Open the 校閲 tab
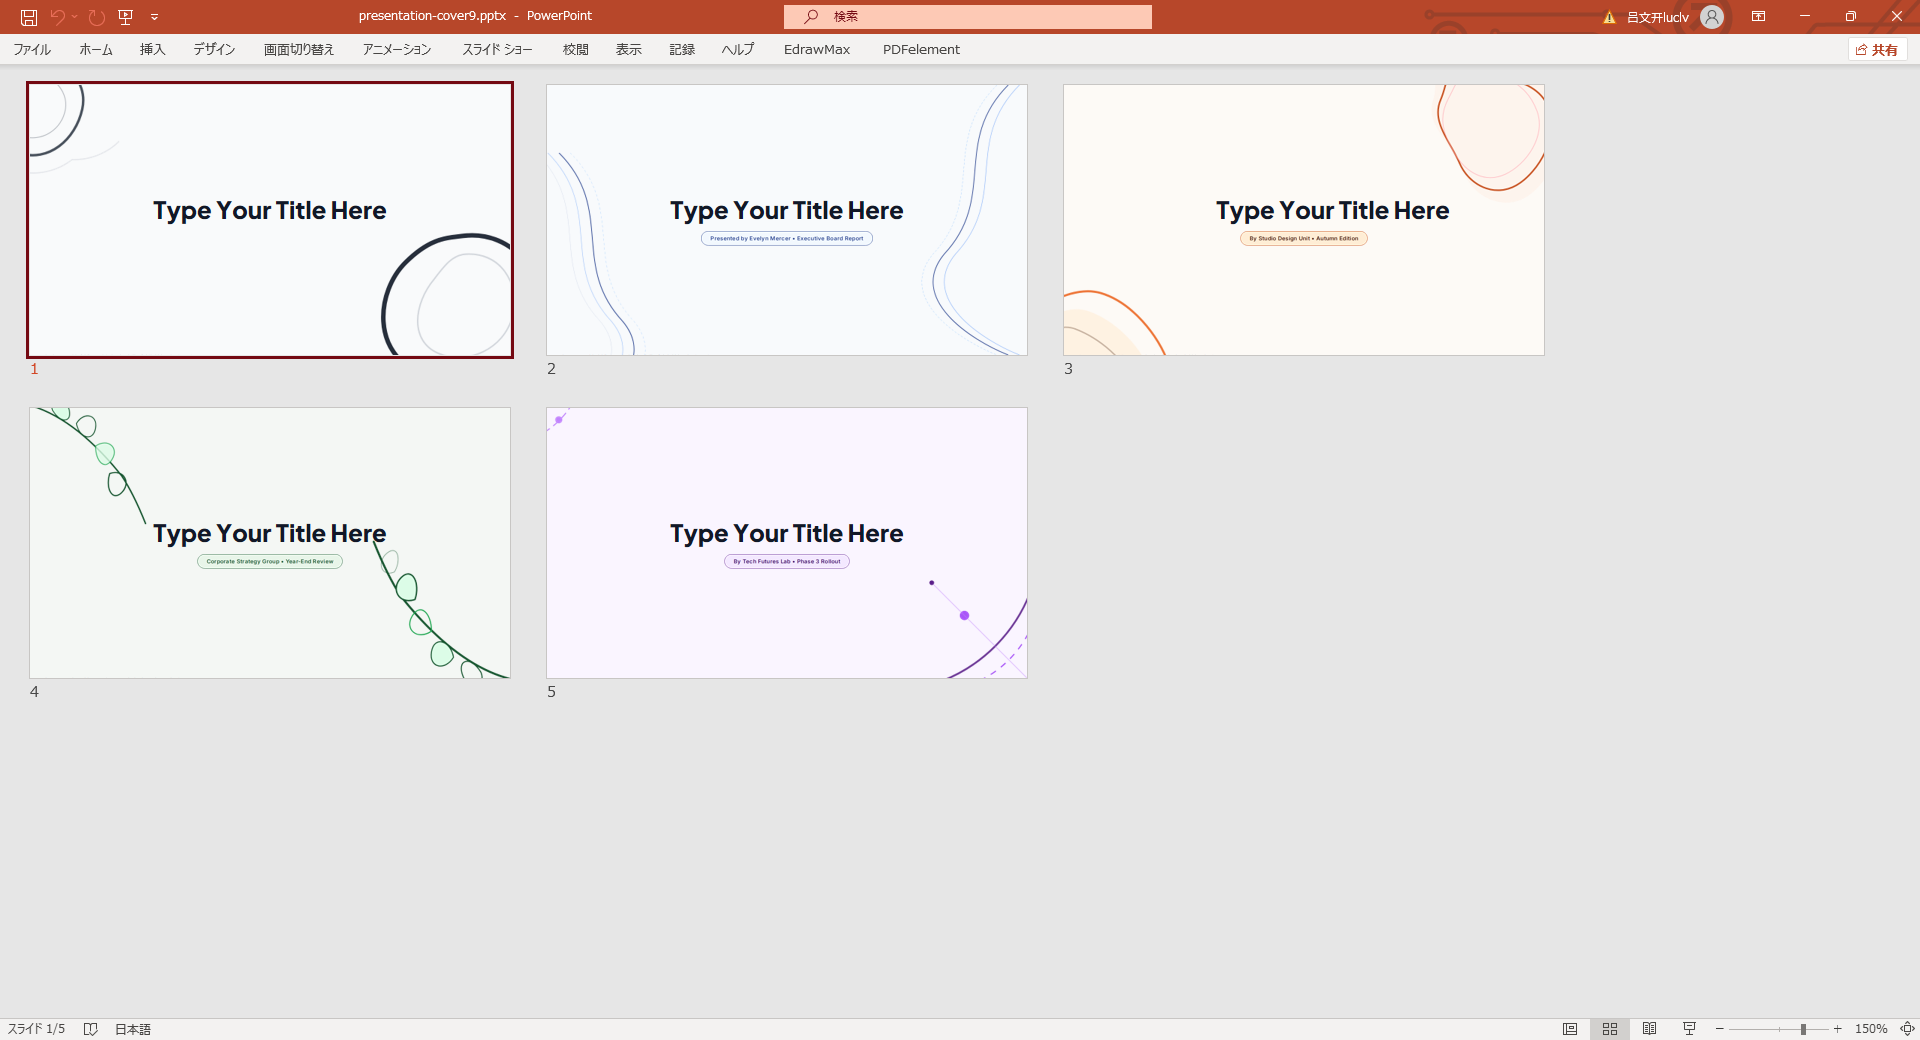Image resolution: width=1920 pixels, height=1040 pixels. pos(576,49)
